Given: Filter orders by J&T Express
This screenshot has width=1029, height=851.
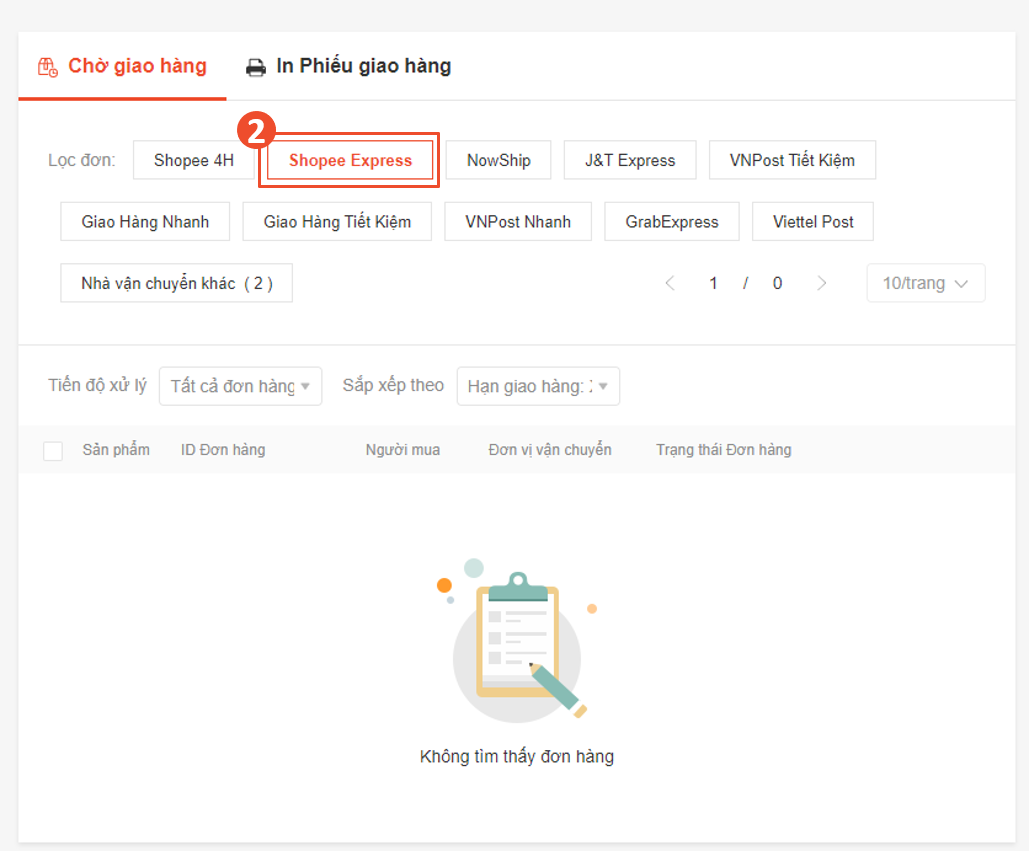Looking at the screenshot, I should coord(630,160).
